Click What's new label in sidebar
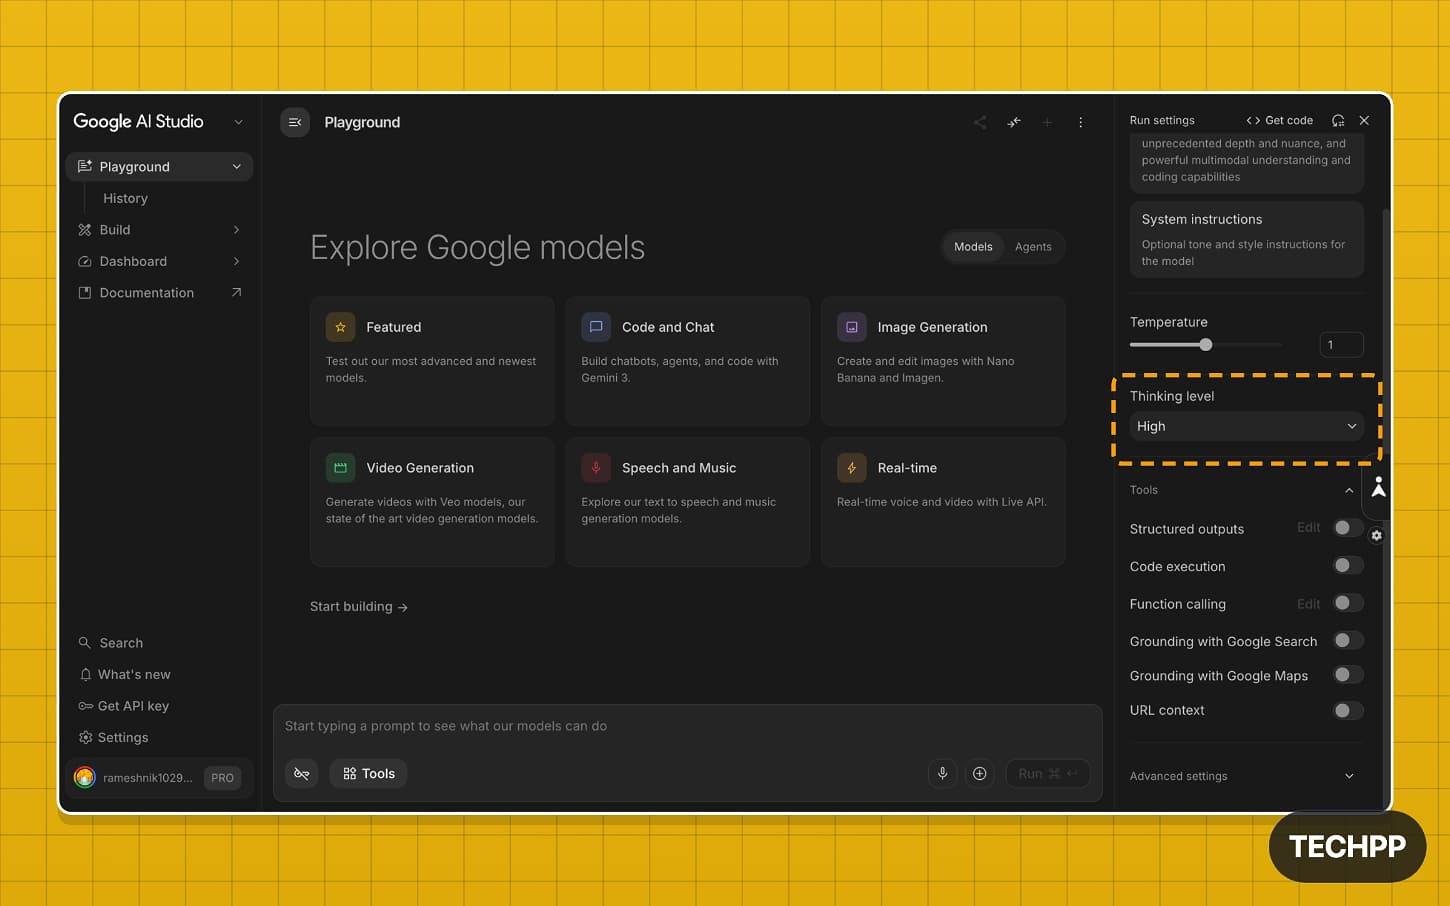1450x906 pixels. click(134, 675)
